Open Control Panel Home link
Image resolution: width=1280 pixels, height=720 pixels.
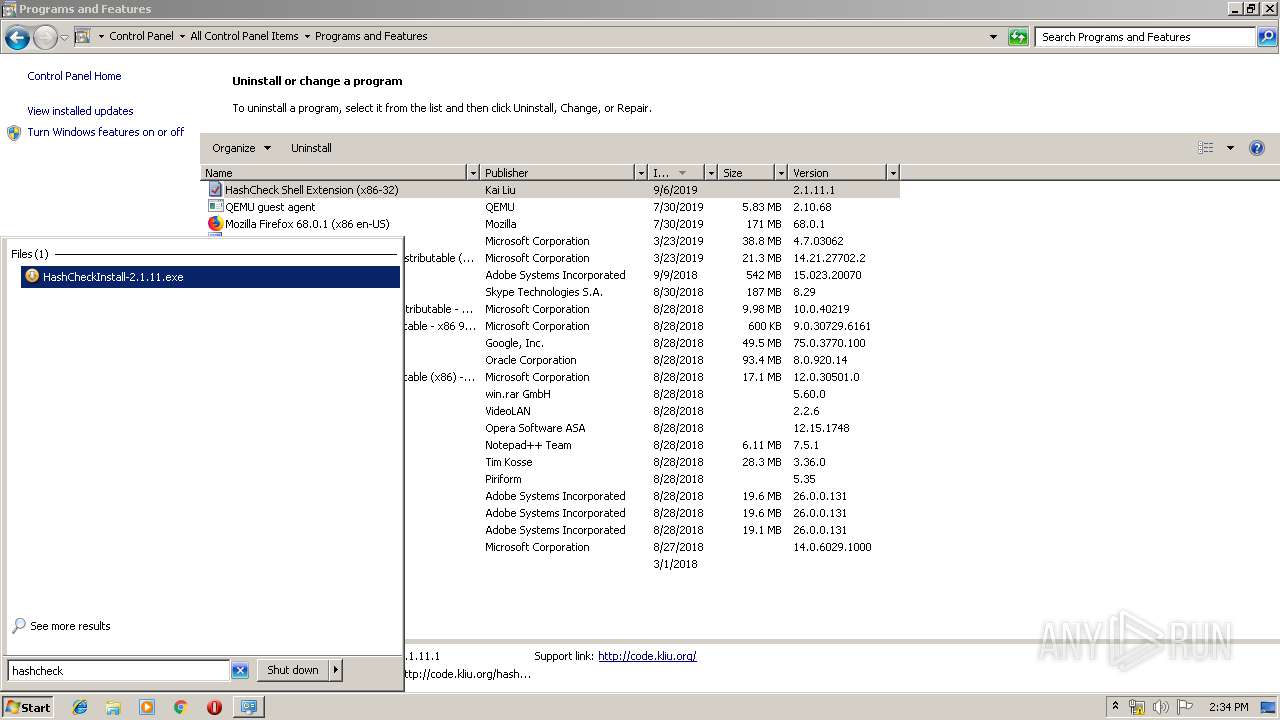(74, 76)
